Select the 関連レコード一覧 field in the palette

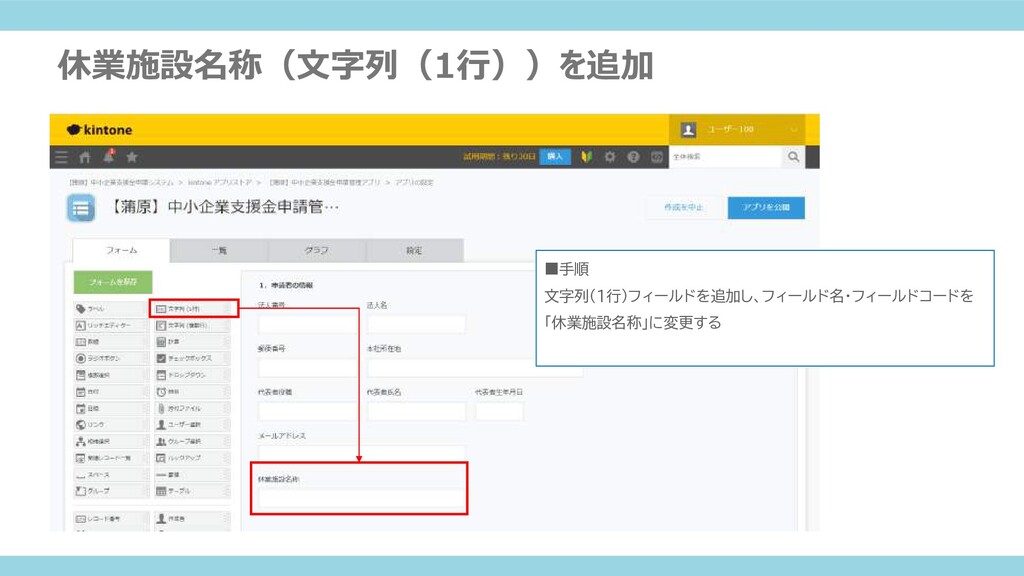[112, 458]
